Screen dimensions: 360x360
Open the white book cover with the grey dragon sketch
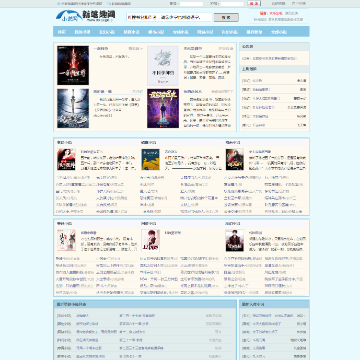(x=163, y=66)
